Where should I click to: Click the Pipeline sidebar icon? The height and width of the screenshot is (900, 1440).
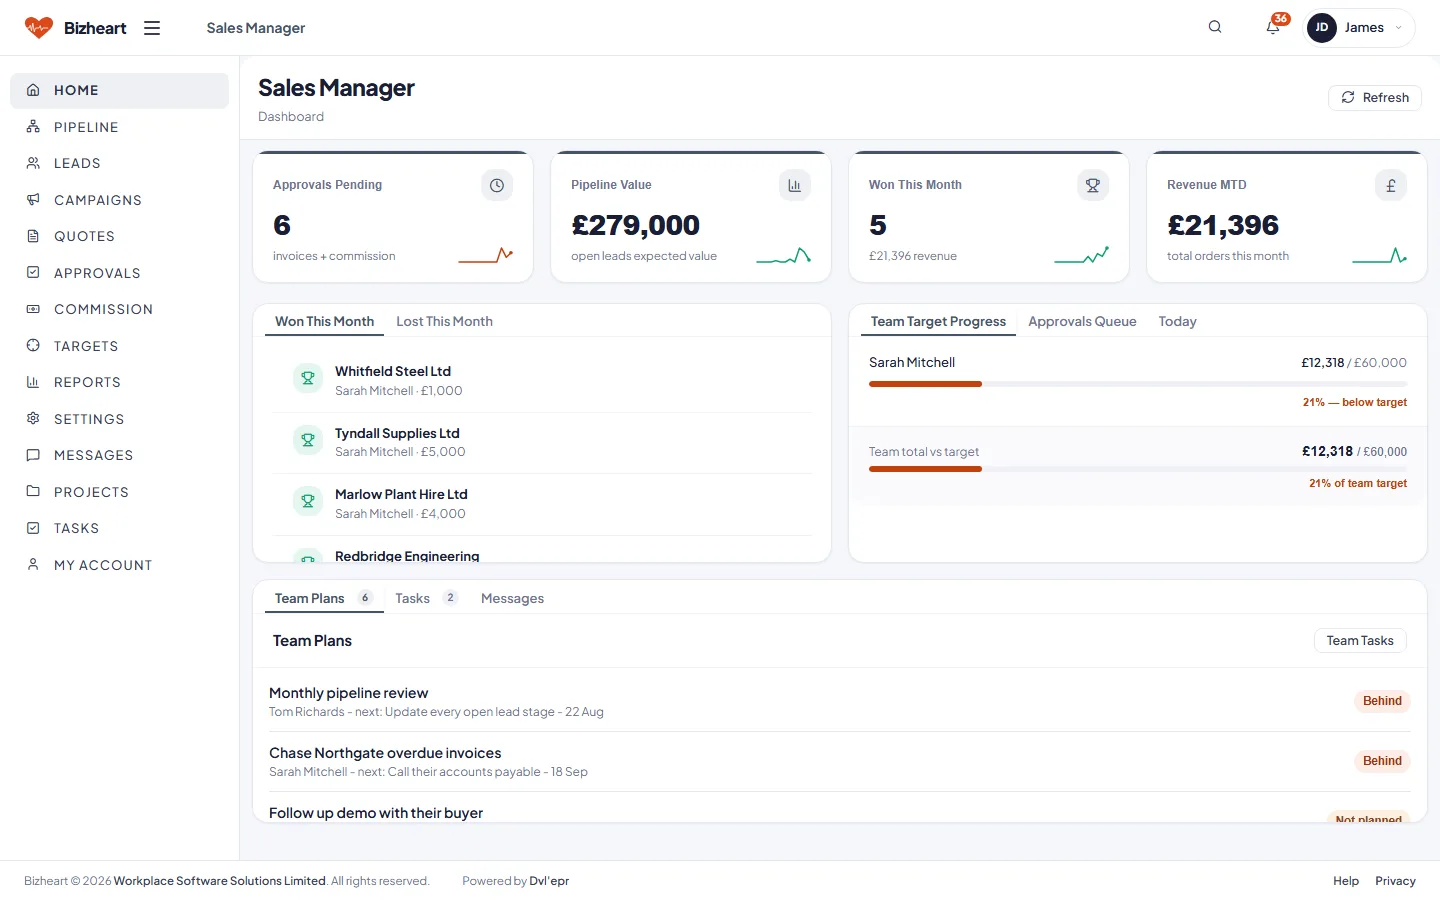tap(33, 127)
